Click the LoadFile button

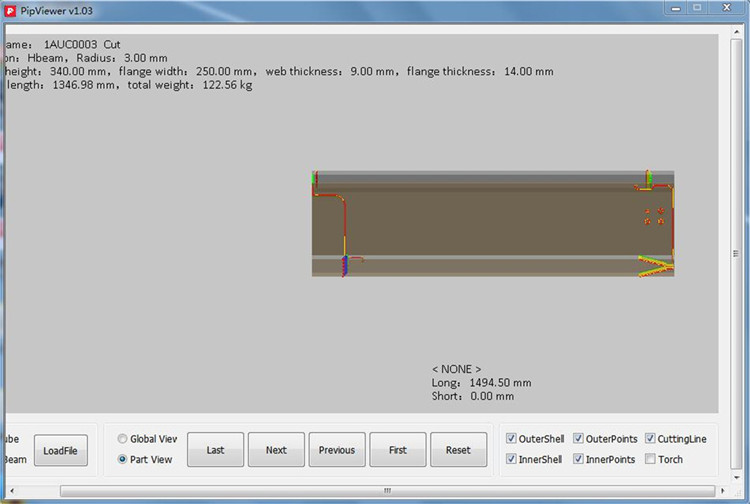[x=61, y=450]
